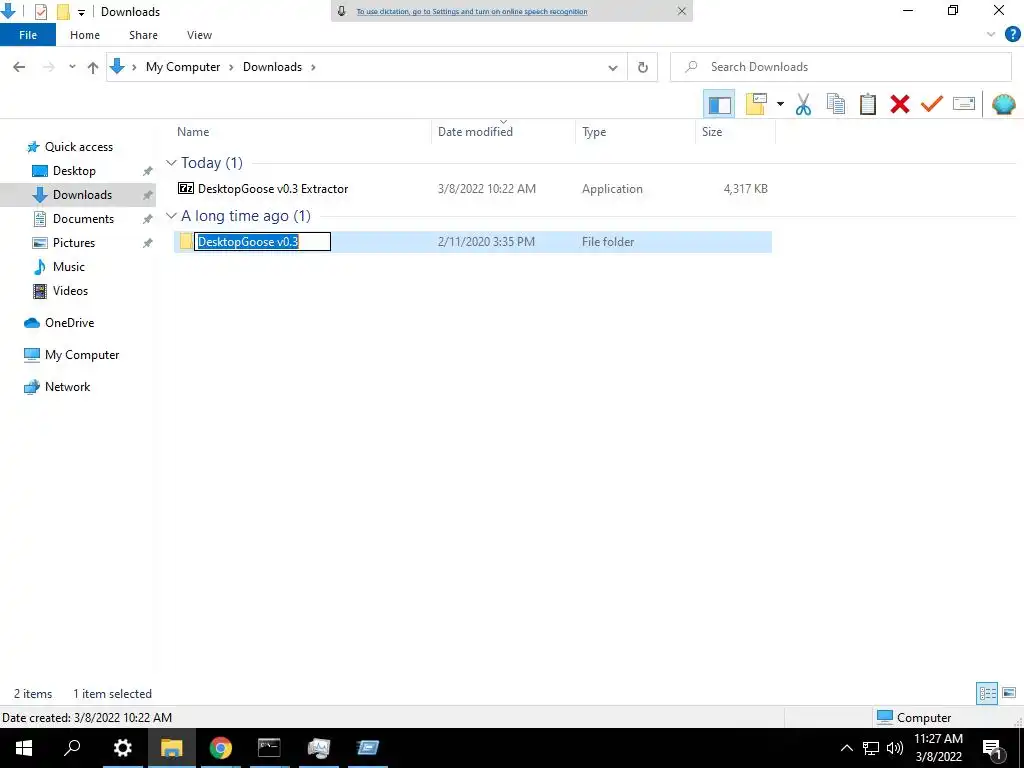Click the Rename label toolbar icon
Image resolution: width=1024 pixels, height=768 pixels.
pyautogui.click(x=964, y=104)
